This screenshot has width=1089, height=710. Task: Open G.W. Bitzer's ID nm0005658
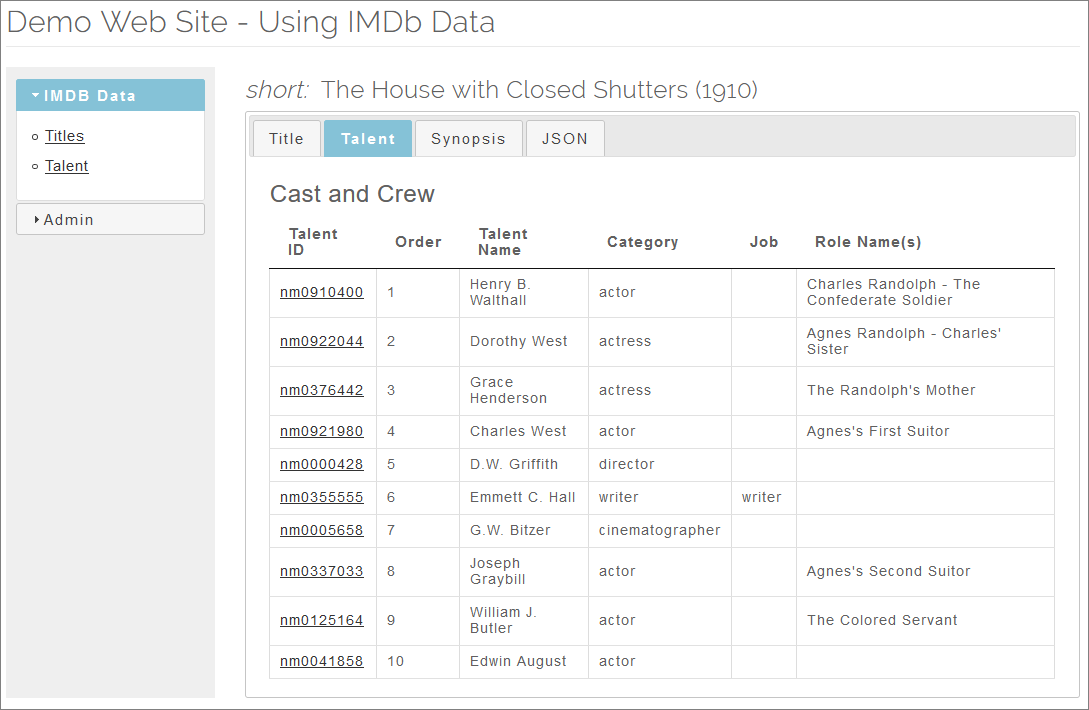(322, 530)
